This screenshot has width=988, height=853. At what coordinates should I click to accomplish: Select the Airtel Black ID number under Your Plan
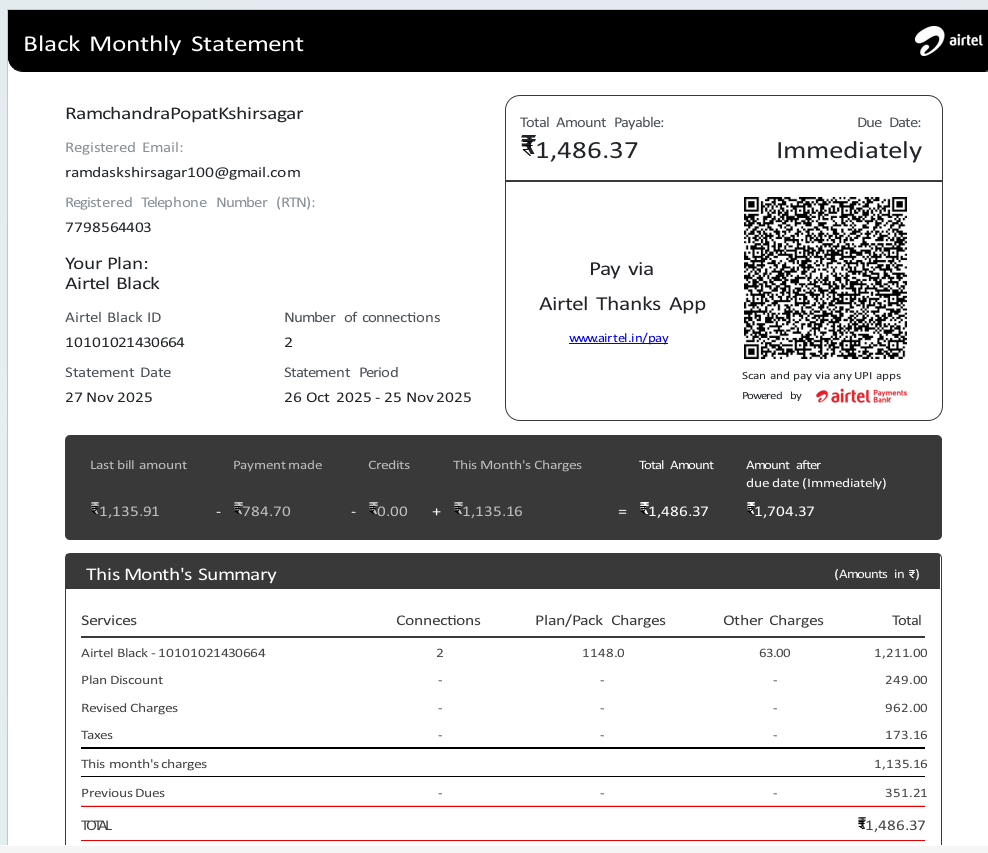coord(125,342)
